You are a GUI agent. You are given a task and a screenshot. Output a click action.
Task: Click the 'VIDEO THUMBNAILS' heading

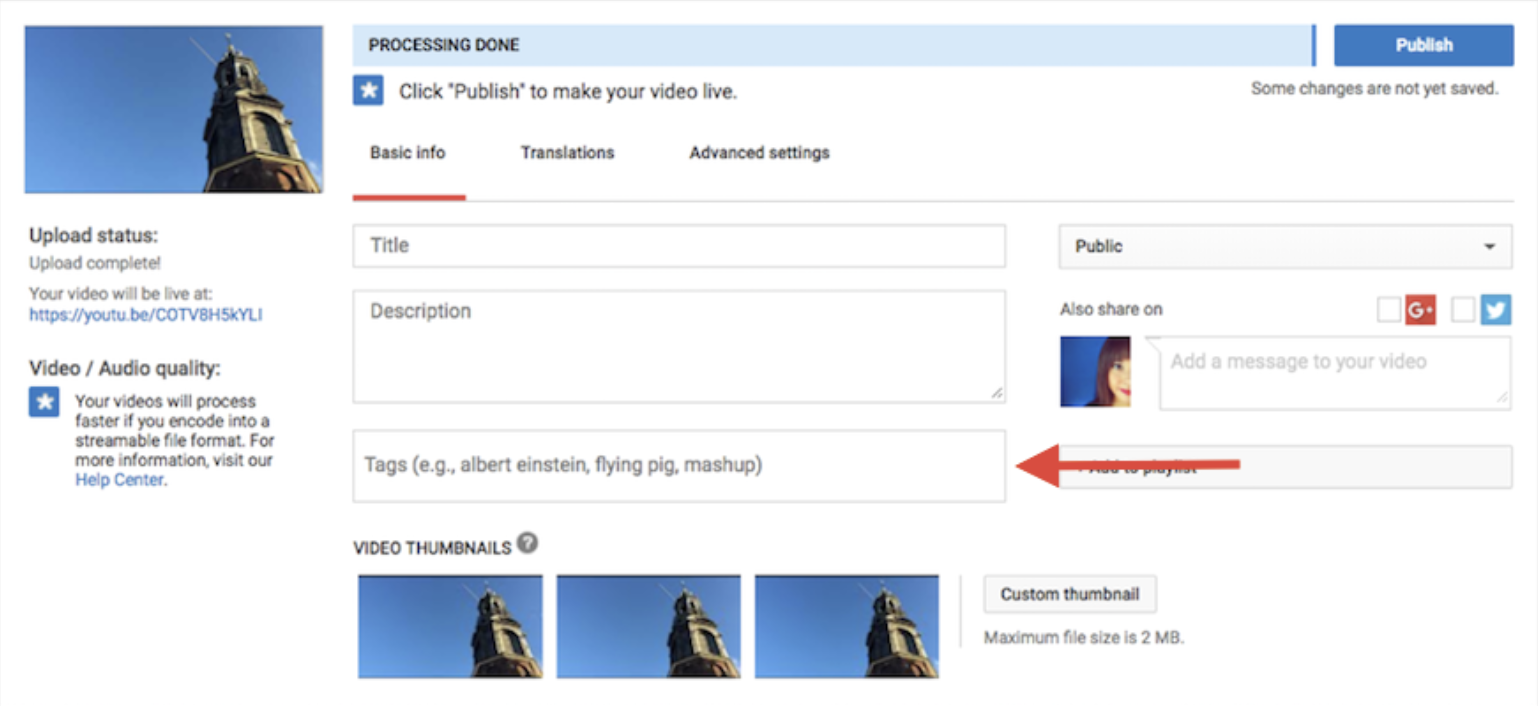click(432, 548)
